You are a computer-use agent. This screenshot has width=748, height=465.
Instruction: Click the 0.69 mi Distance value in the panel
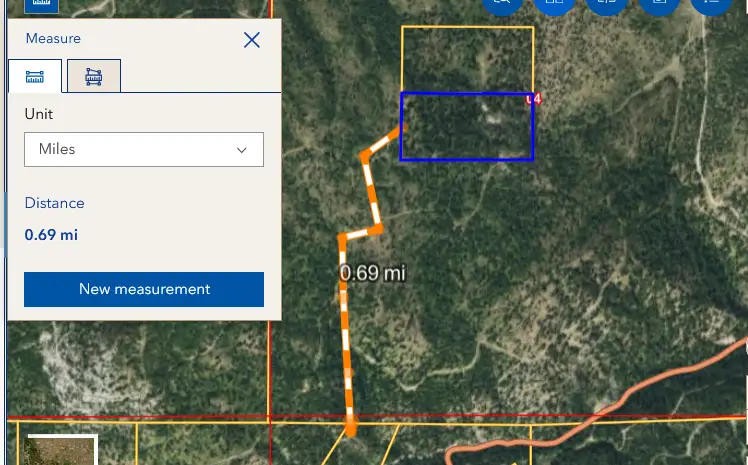[51, 235]
